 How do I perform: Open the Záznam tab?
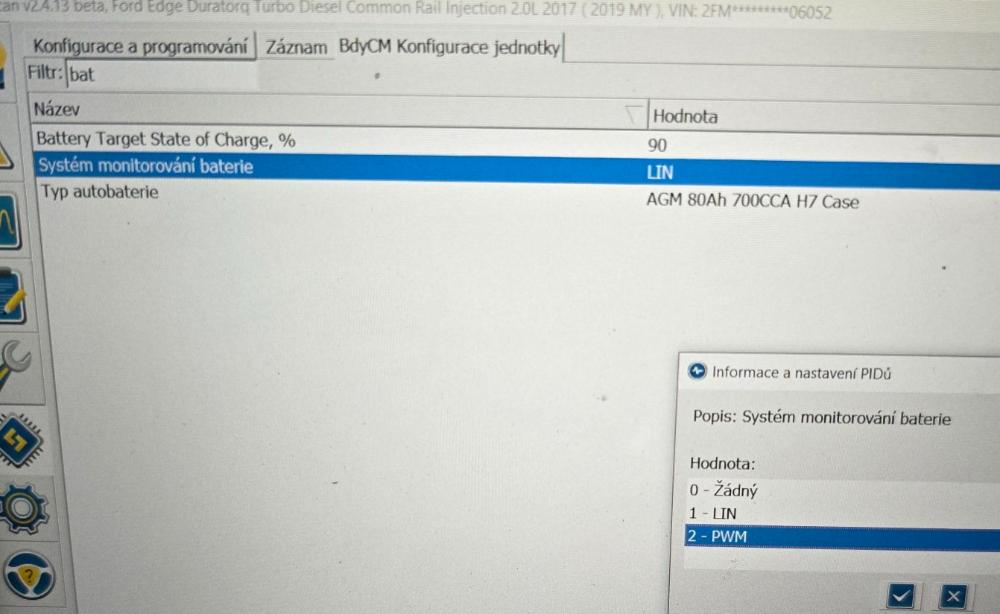click(x=296, y=48)
